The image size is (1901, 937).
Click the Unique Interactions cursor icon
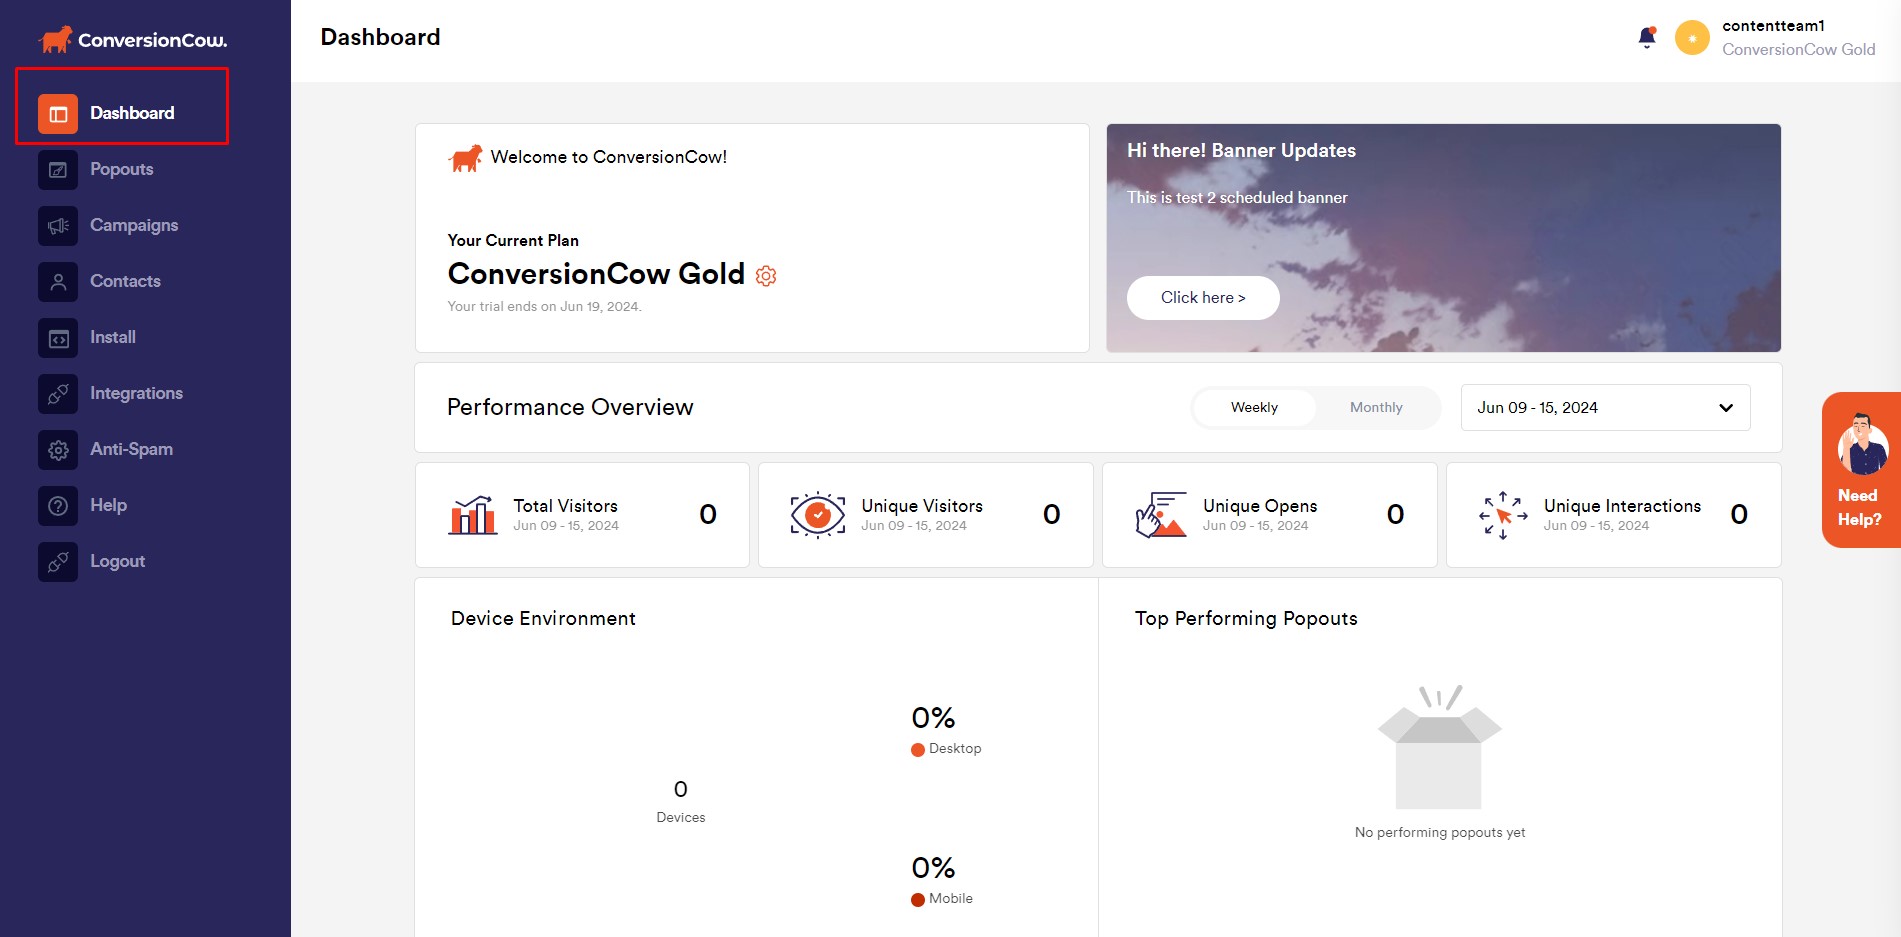coord(1503,515)
